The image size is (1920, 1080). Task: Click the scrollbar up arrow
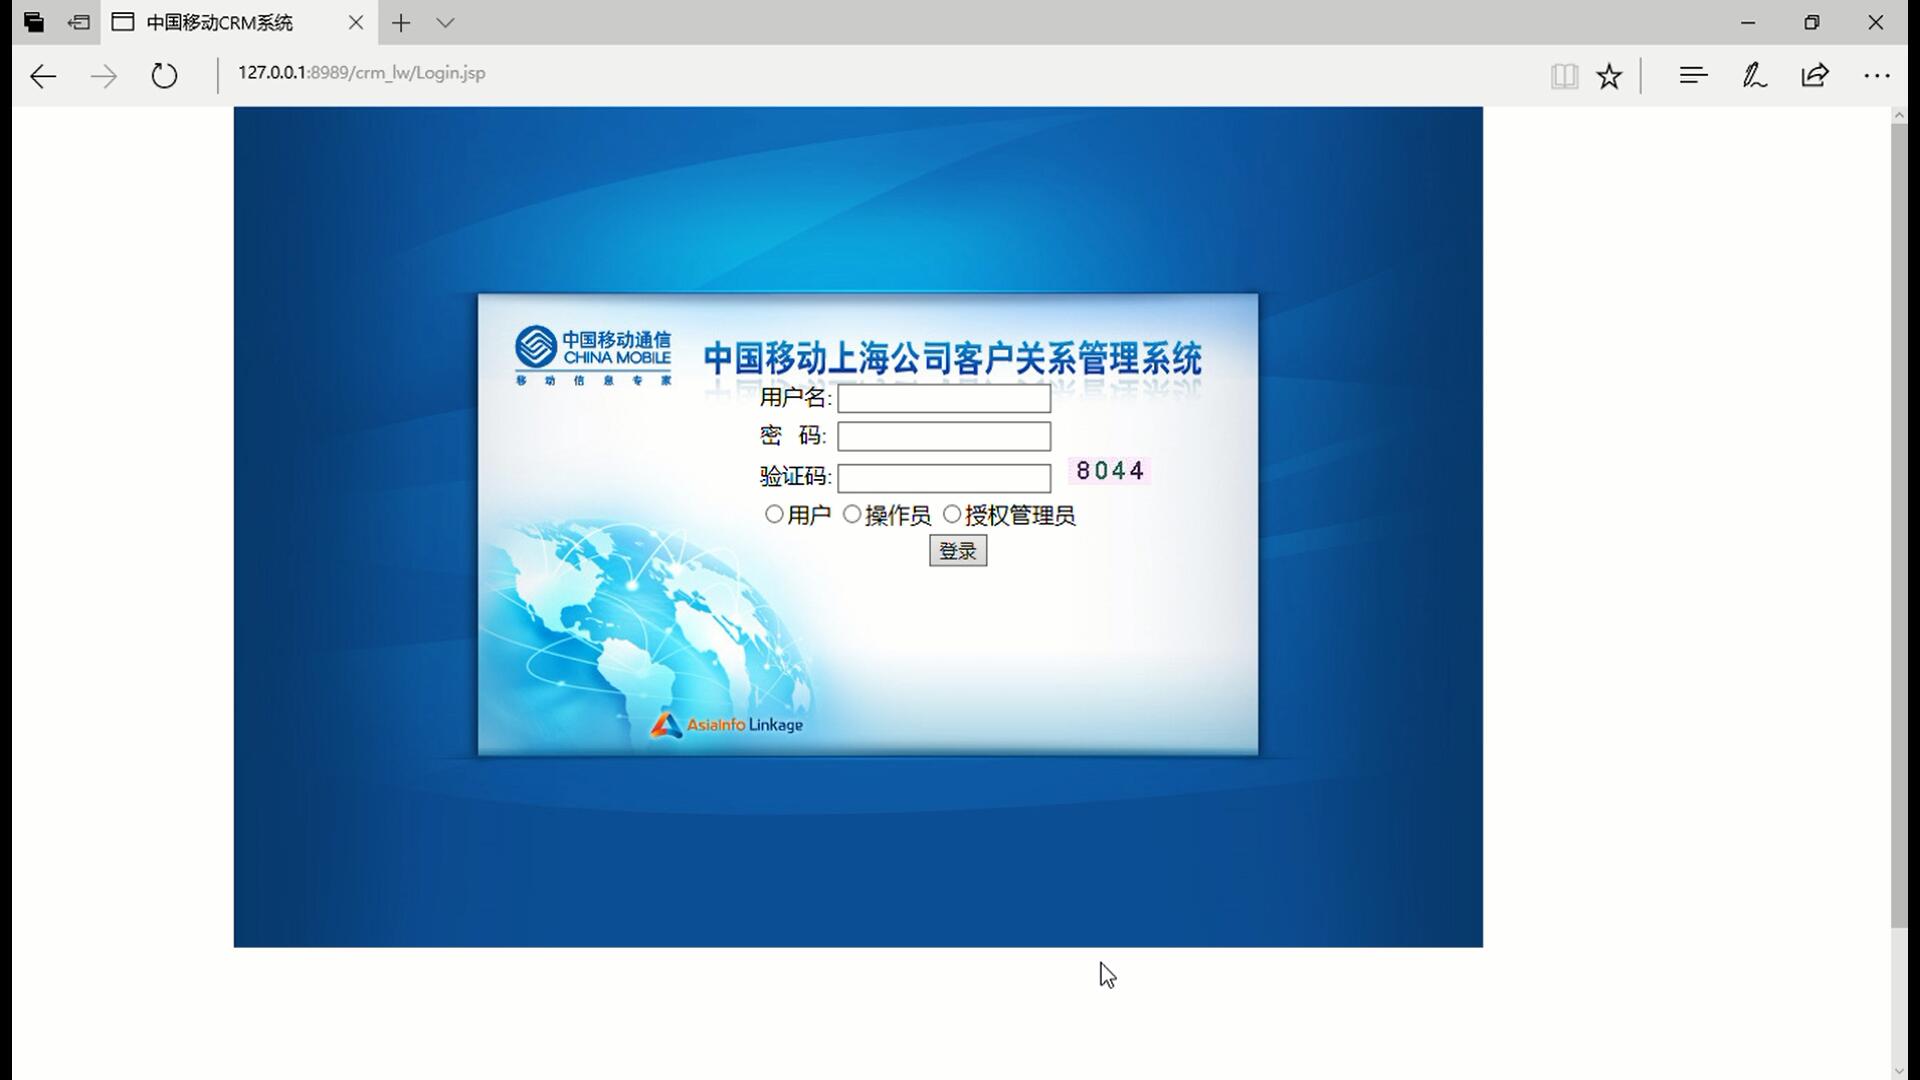pyautogui.click(x=1899, y=115)
